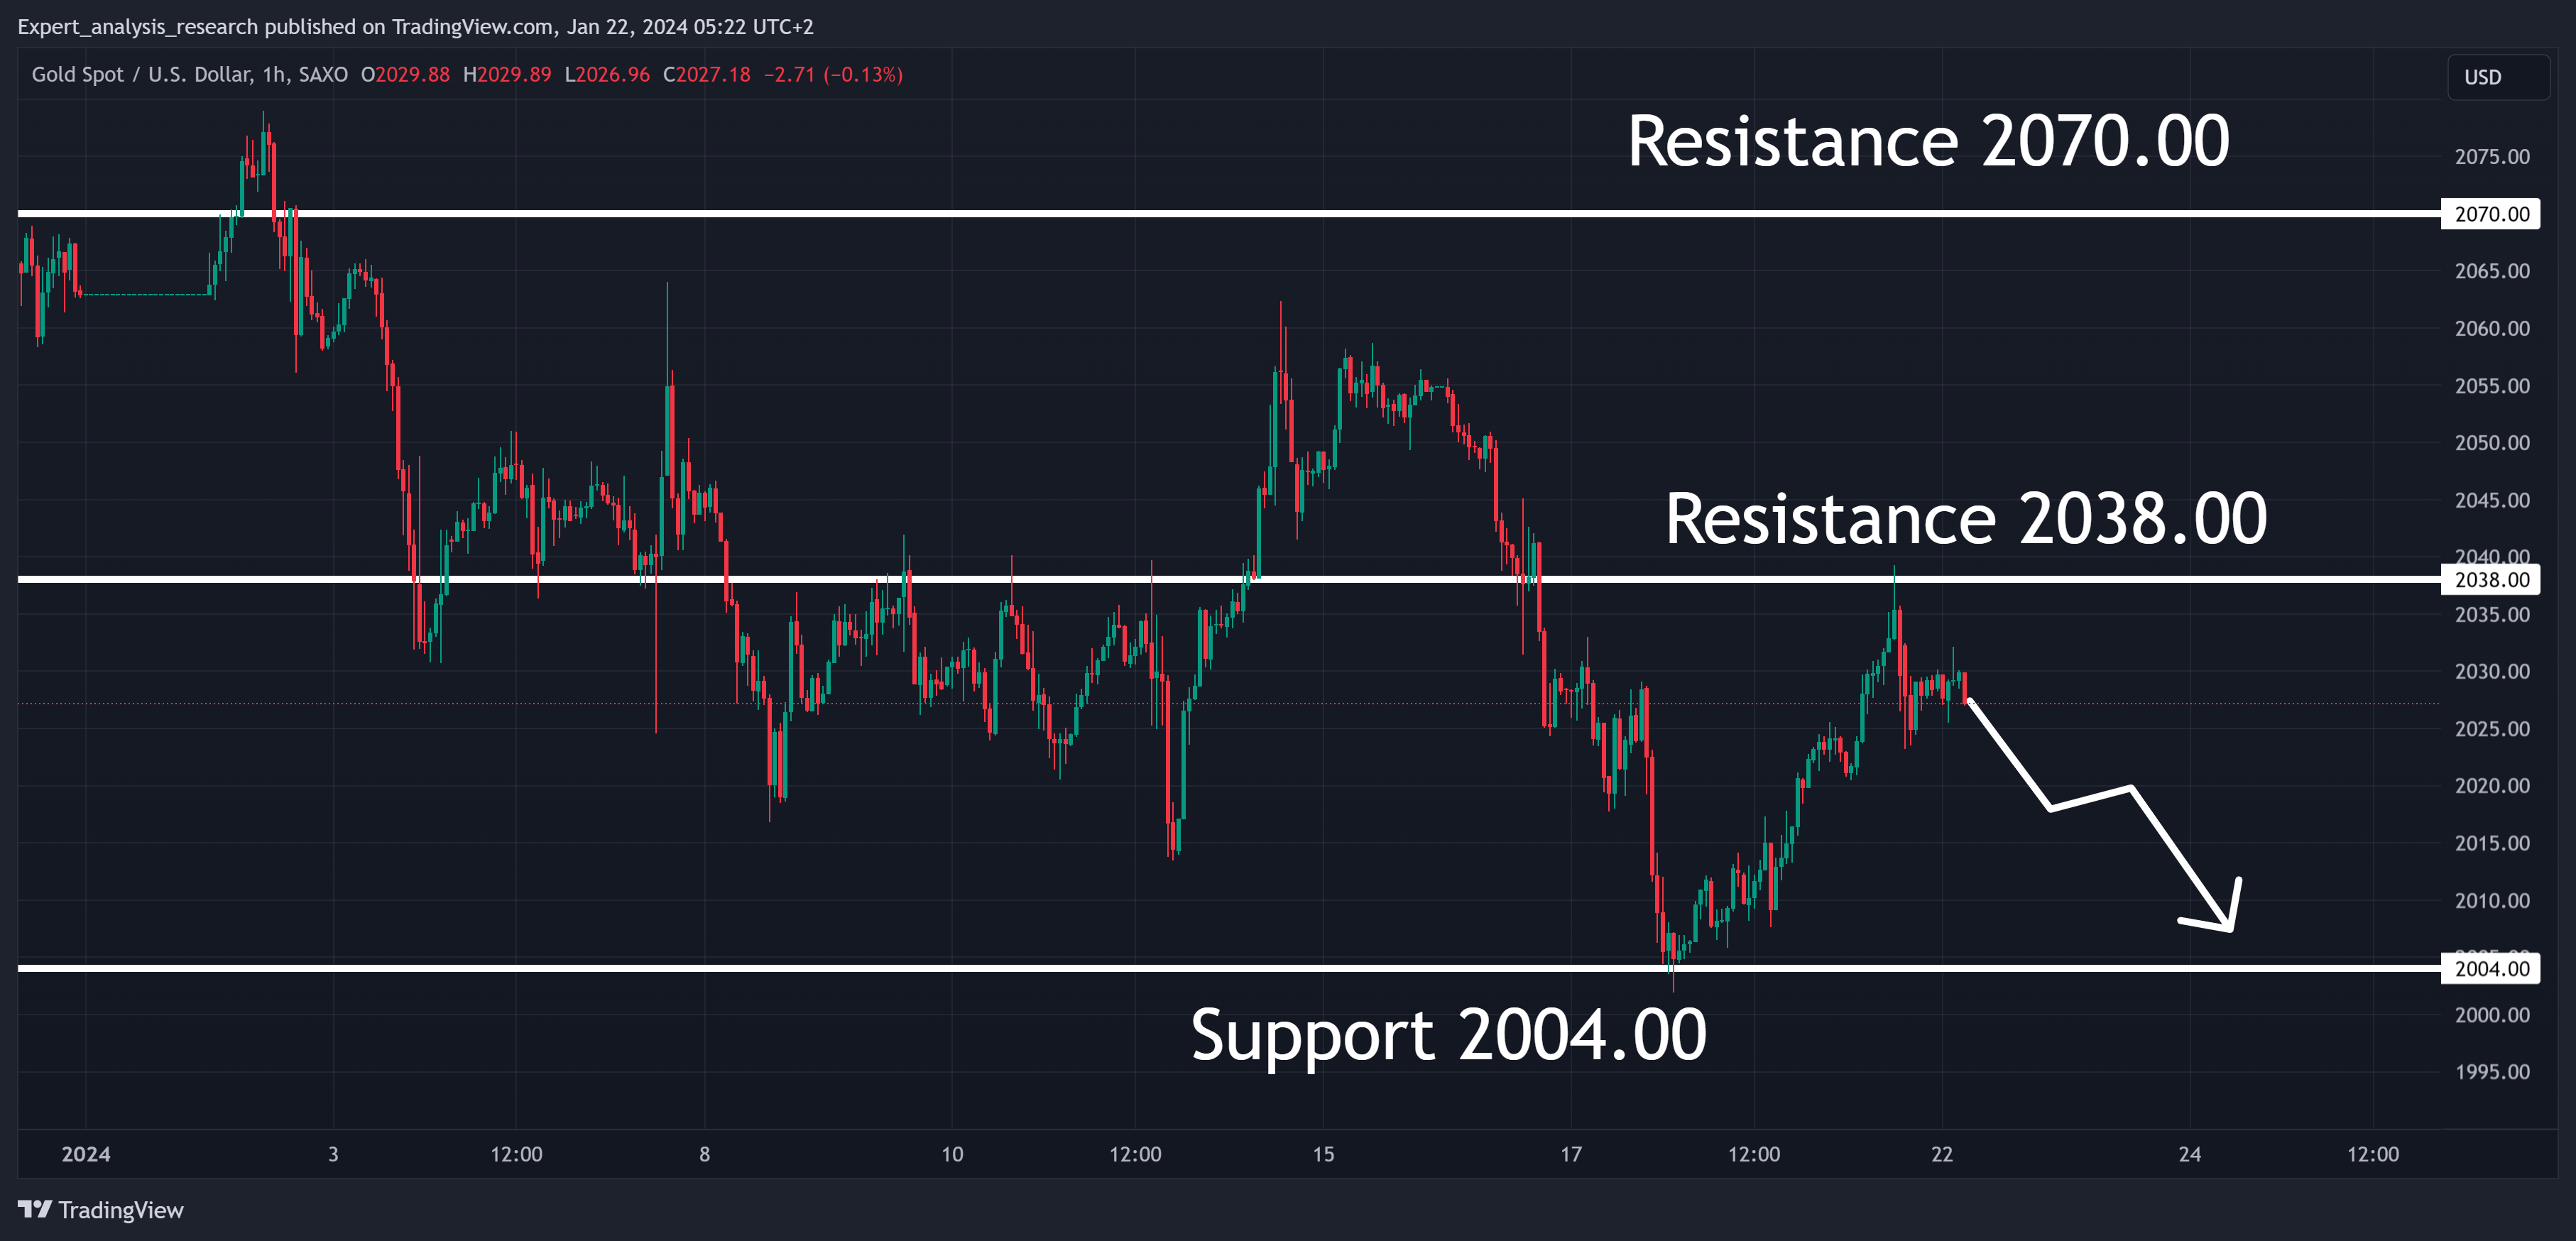
Task: Click the date label 22 on time axis
Action: (1941, 1154)
